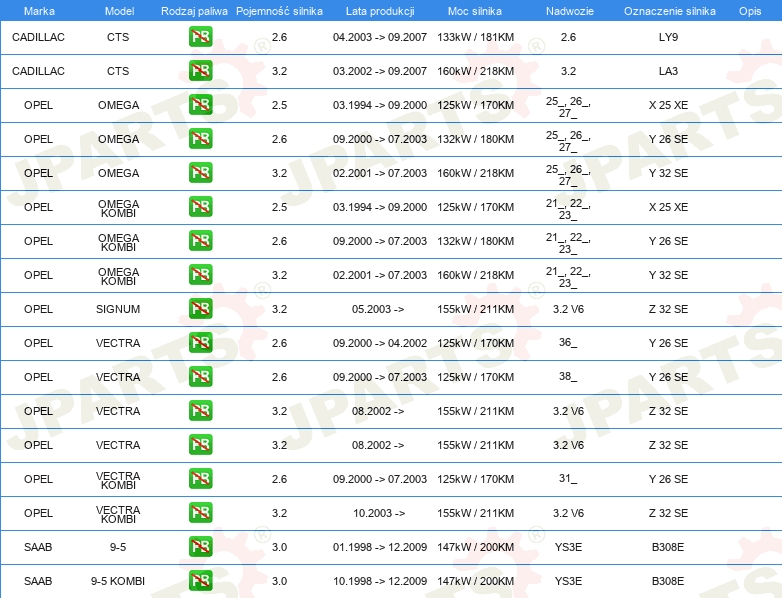This screenshot has width=782, height=598.
Task: Click the fuel icon for Vectra Kombi 2.6
Action: tap(200, 479)
